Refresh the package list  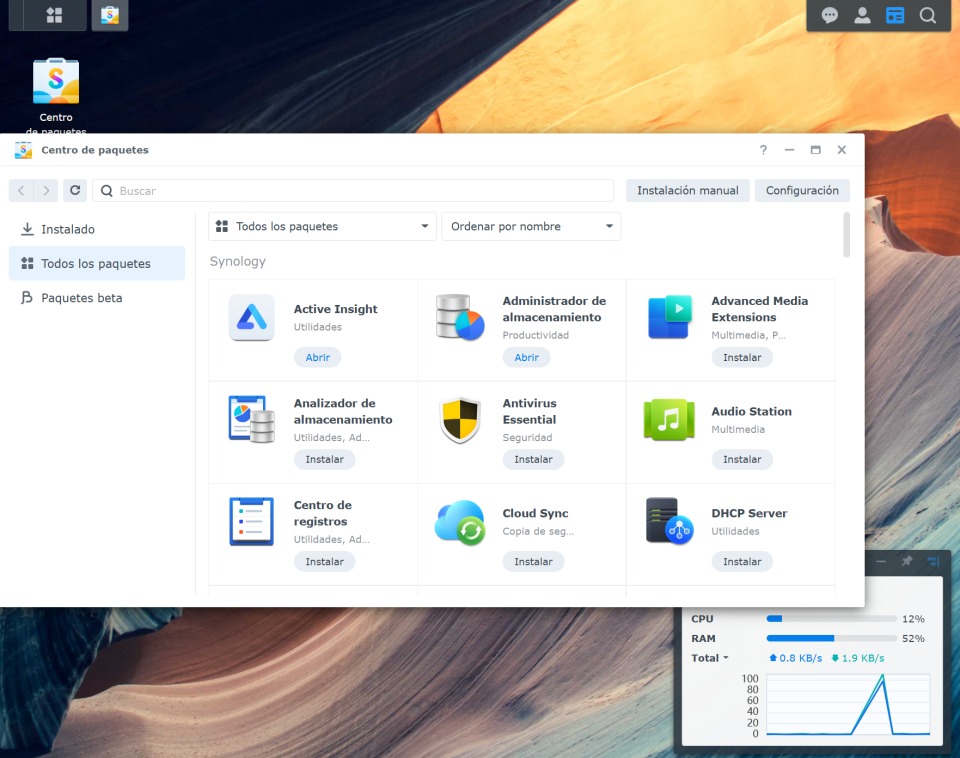coord(75,190)
